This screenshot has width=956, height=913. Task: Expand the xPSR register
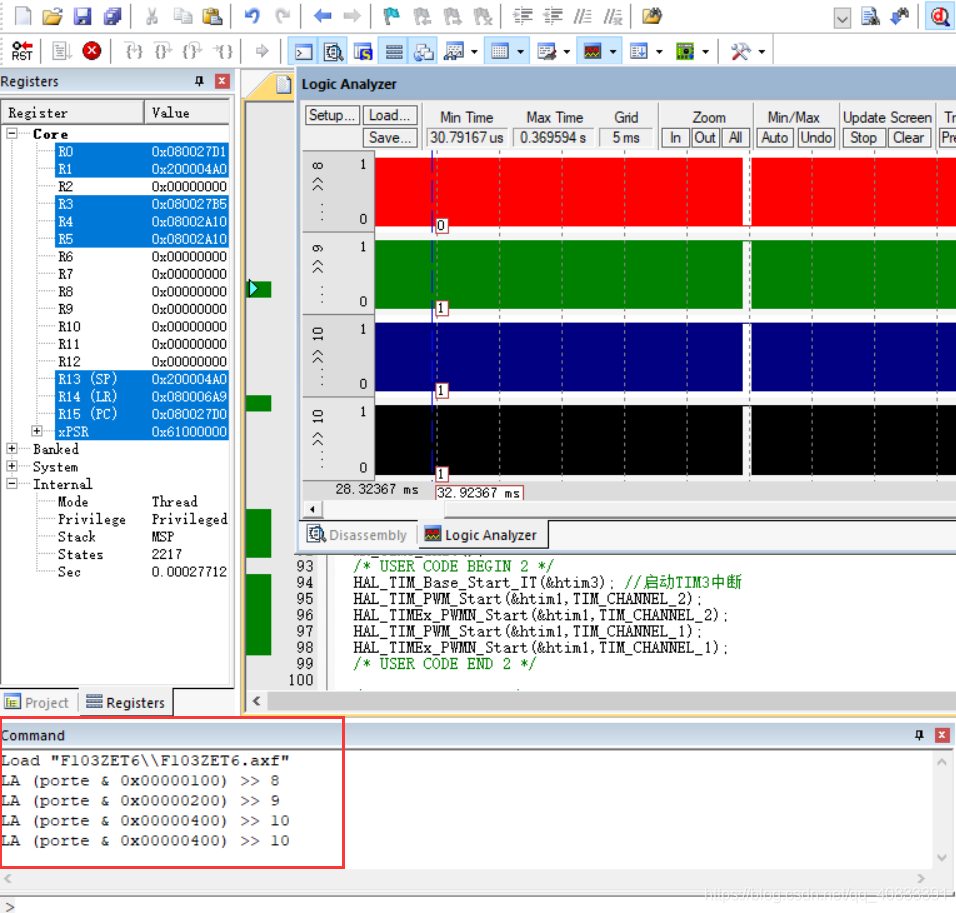coord(37,431)
